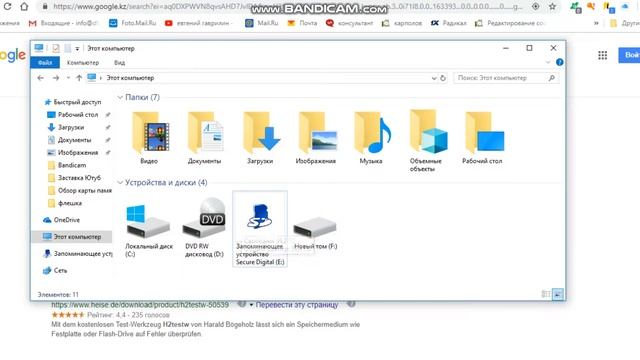Open quick access toolbar customize dropdown
This screenshot has width=640, height=360.
coord(77,49)
